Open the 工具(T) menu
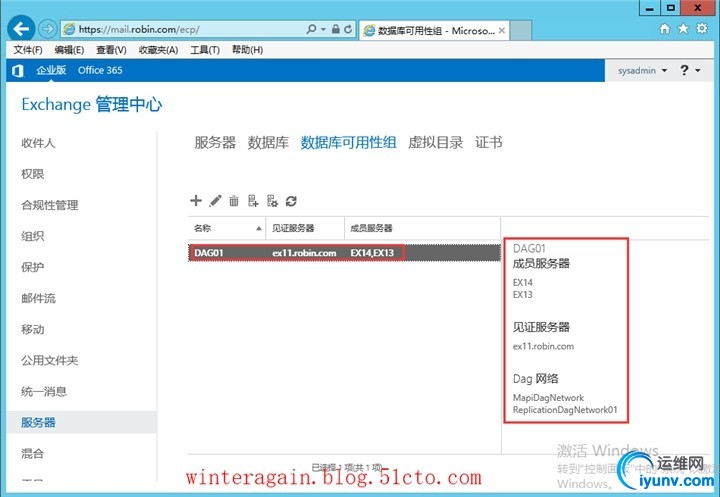Viewport: 720px width, 497px height. (205, 50)
